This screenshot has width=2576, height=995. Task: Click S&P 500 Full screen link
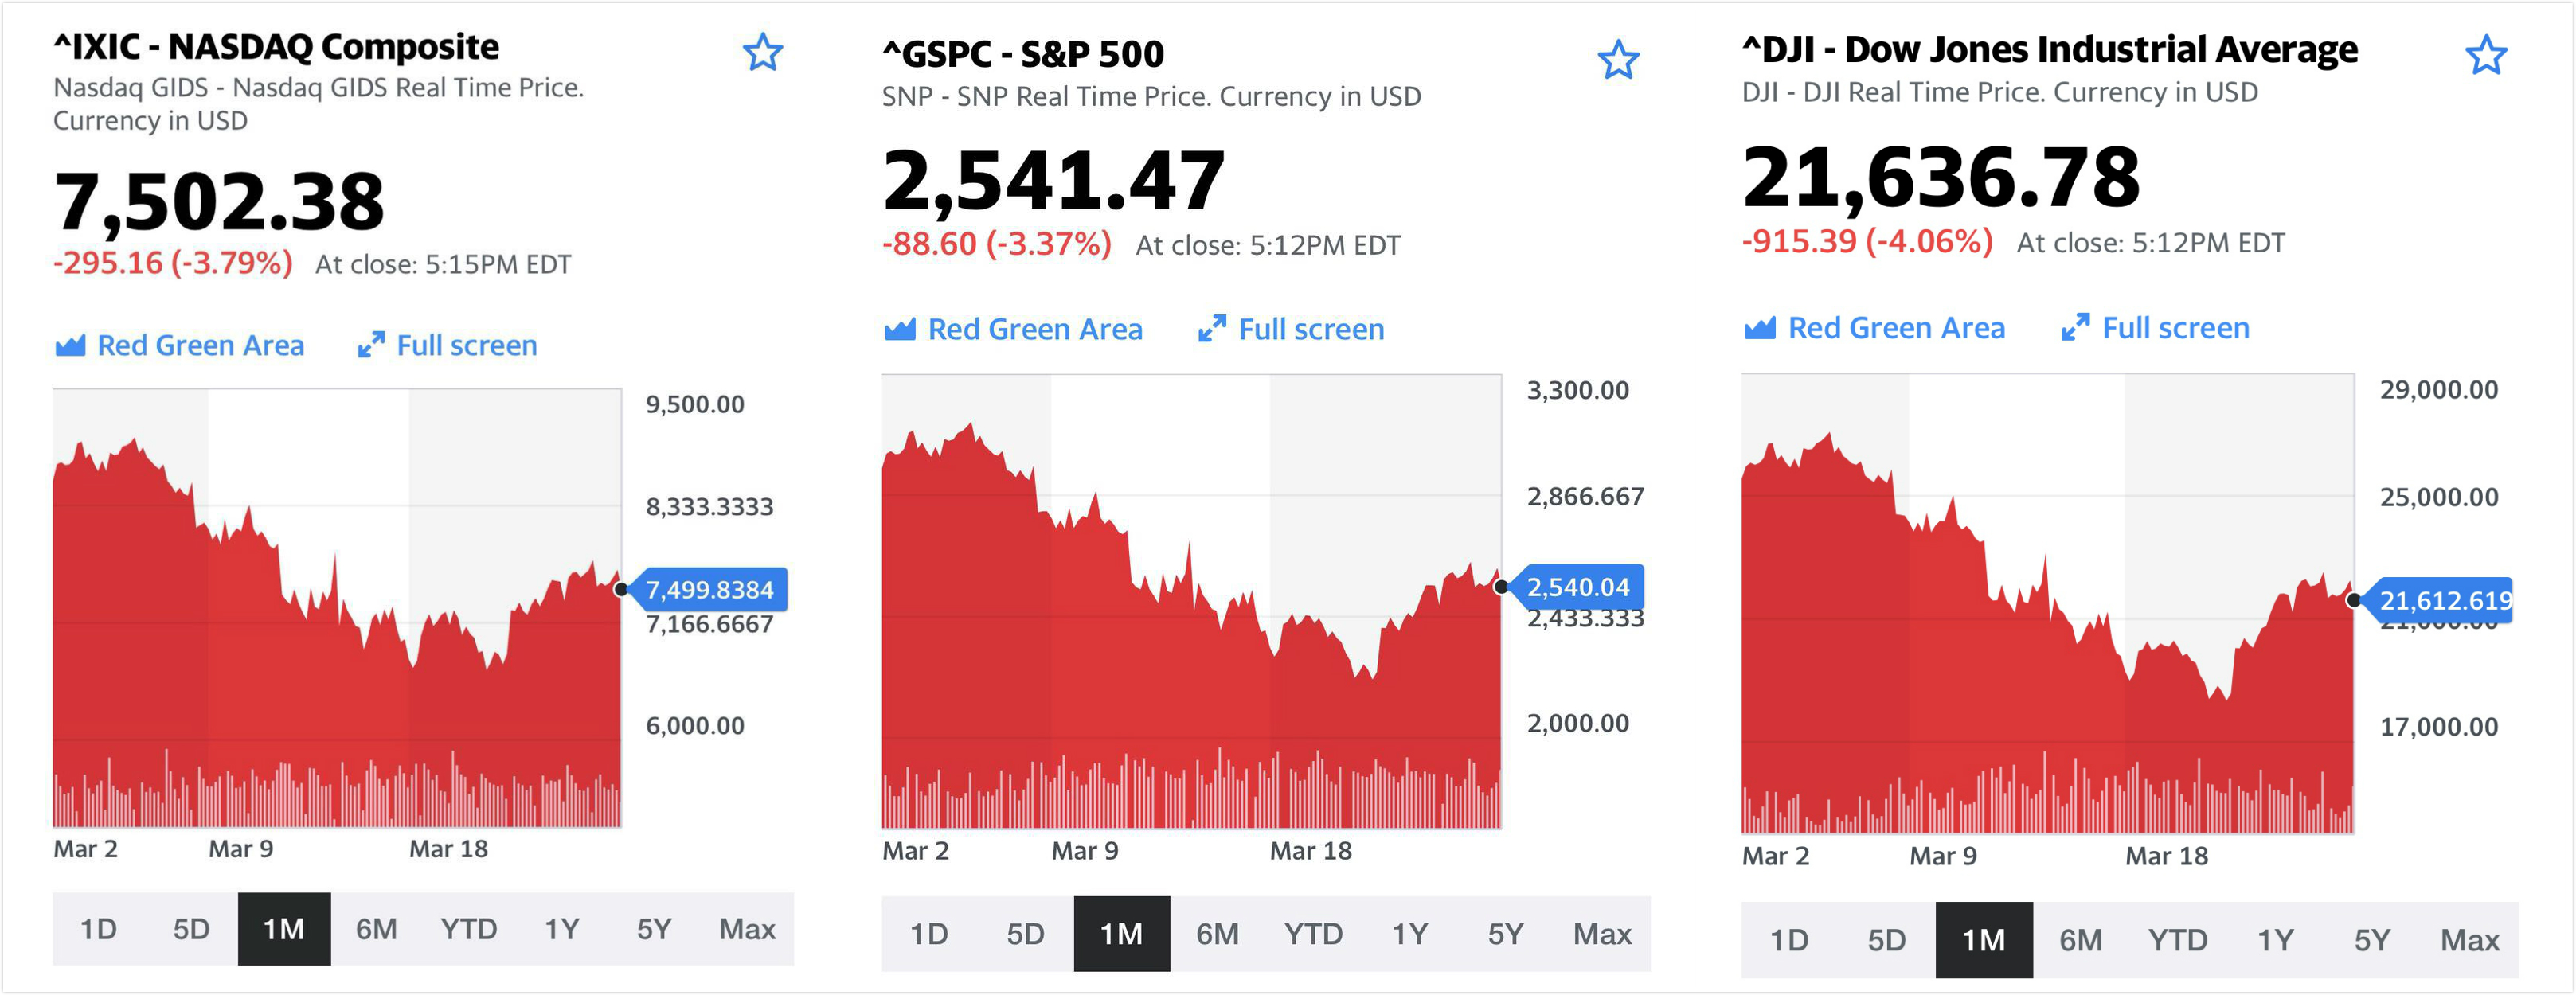[1311, 329]
